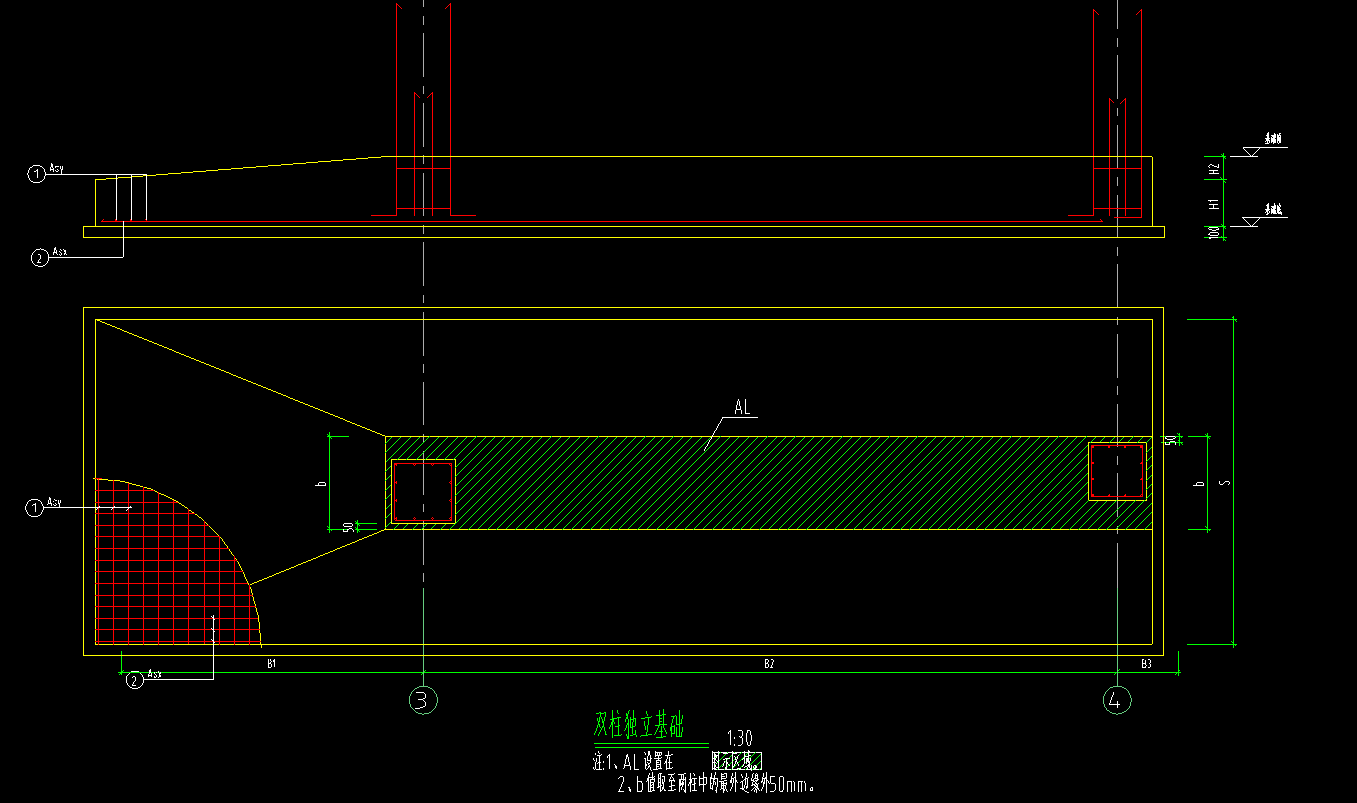Select dimension text H2
Screen dimensions: 1357x803
click(x=1214, y=170)
